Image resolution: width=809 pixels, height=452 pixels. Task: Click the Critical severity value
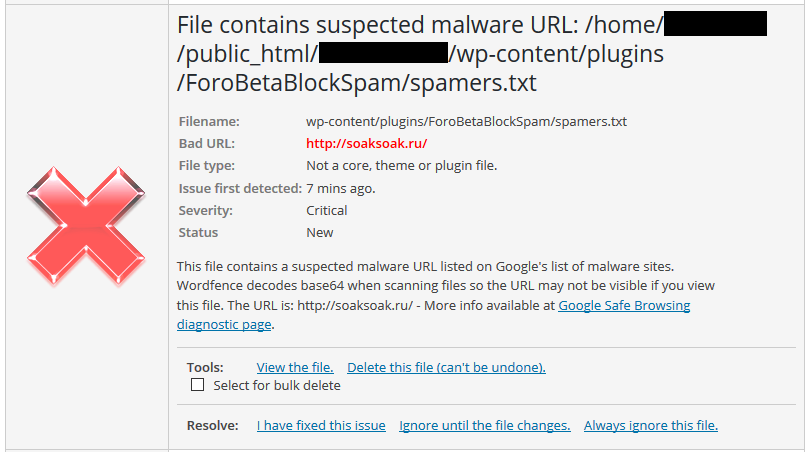click(x=327, y=211)
